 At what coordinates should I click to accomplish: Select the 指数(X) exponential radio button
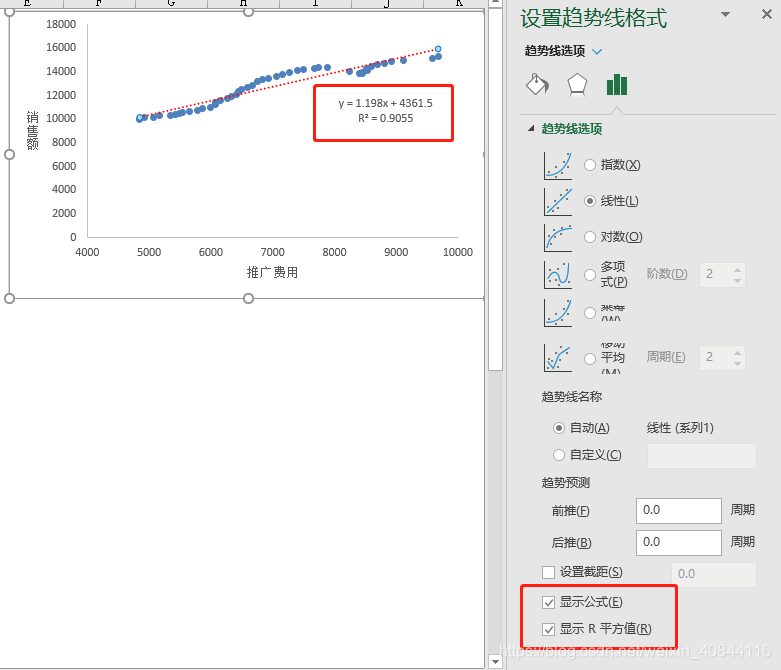(x=590, y=165)
